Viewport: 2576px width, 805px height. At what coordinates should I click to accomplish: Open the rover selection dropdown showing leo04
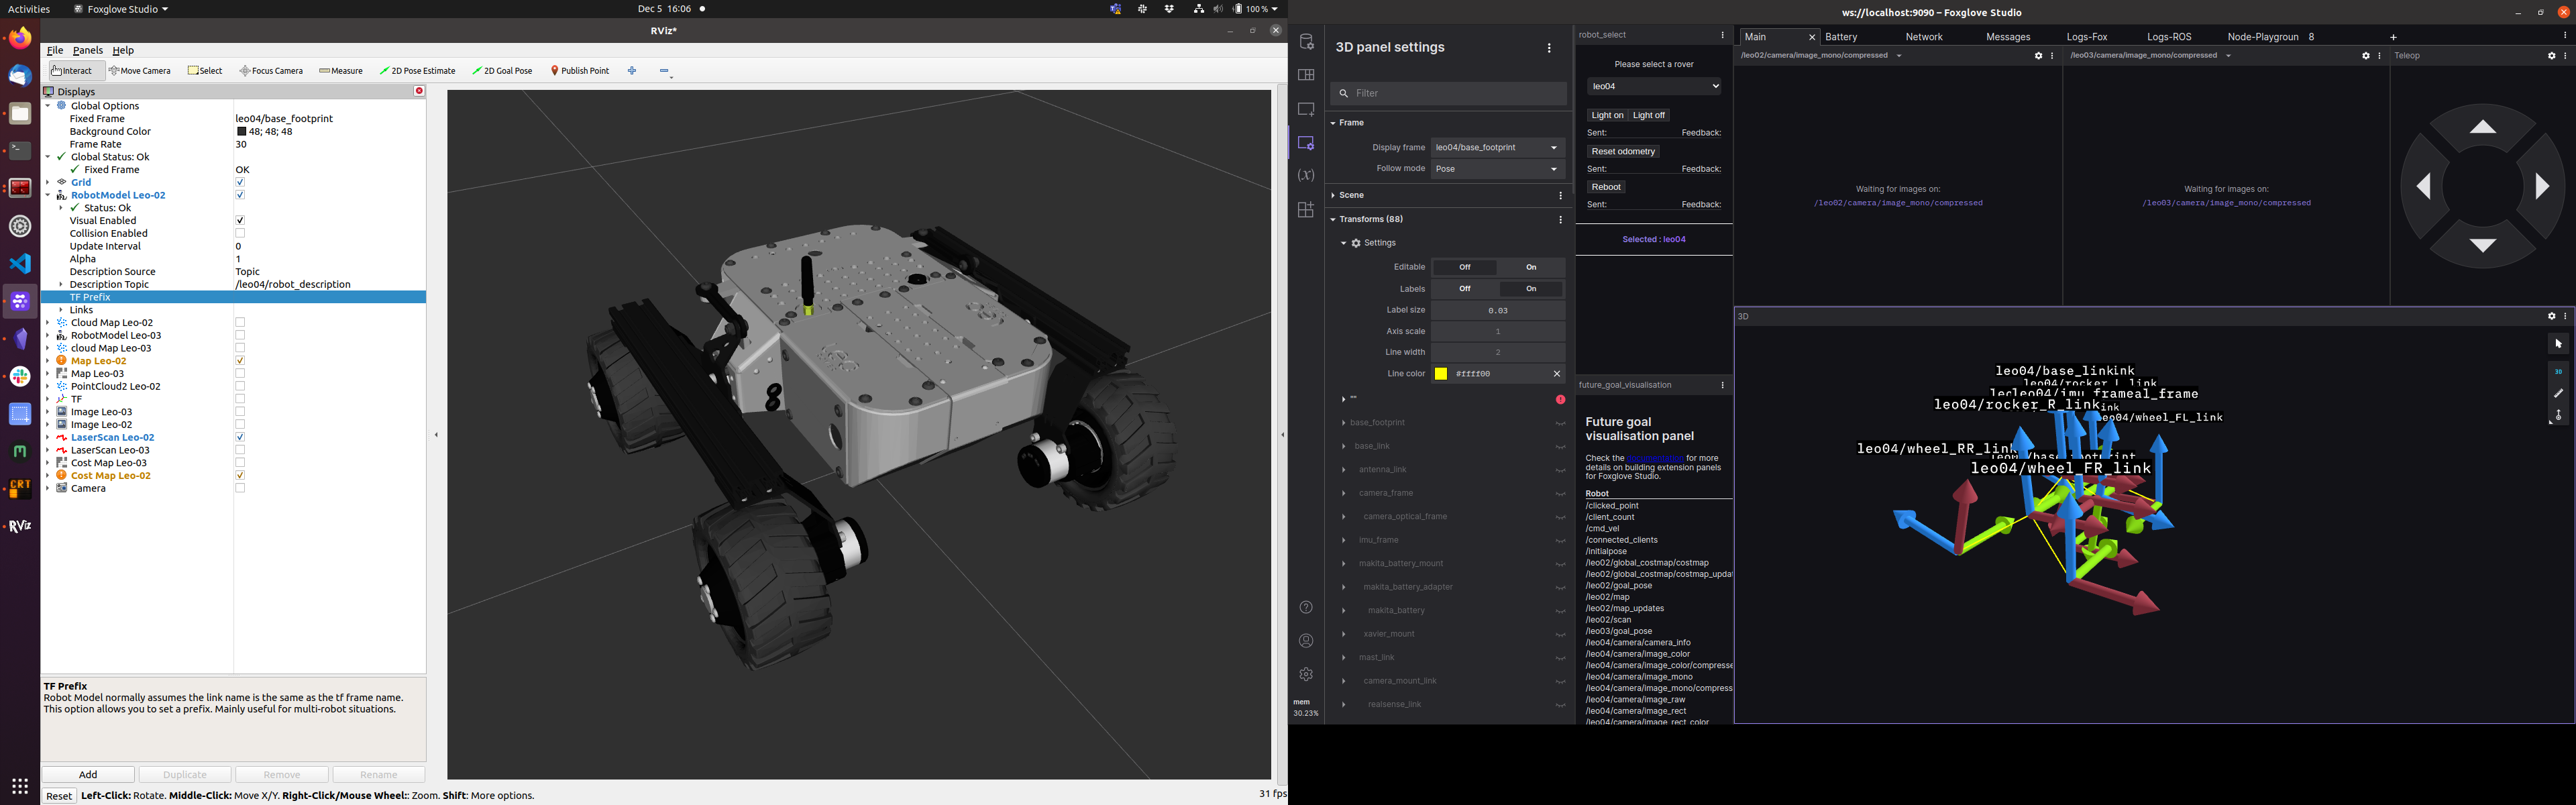click(x=1654, y=86)
